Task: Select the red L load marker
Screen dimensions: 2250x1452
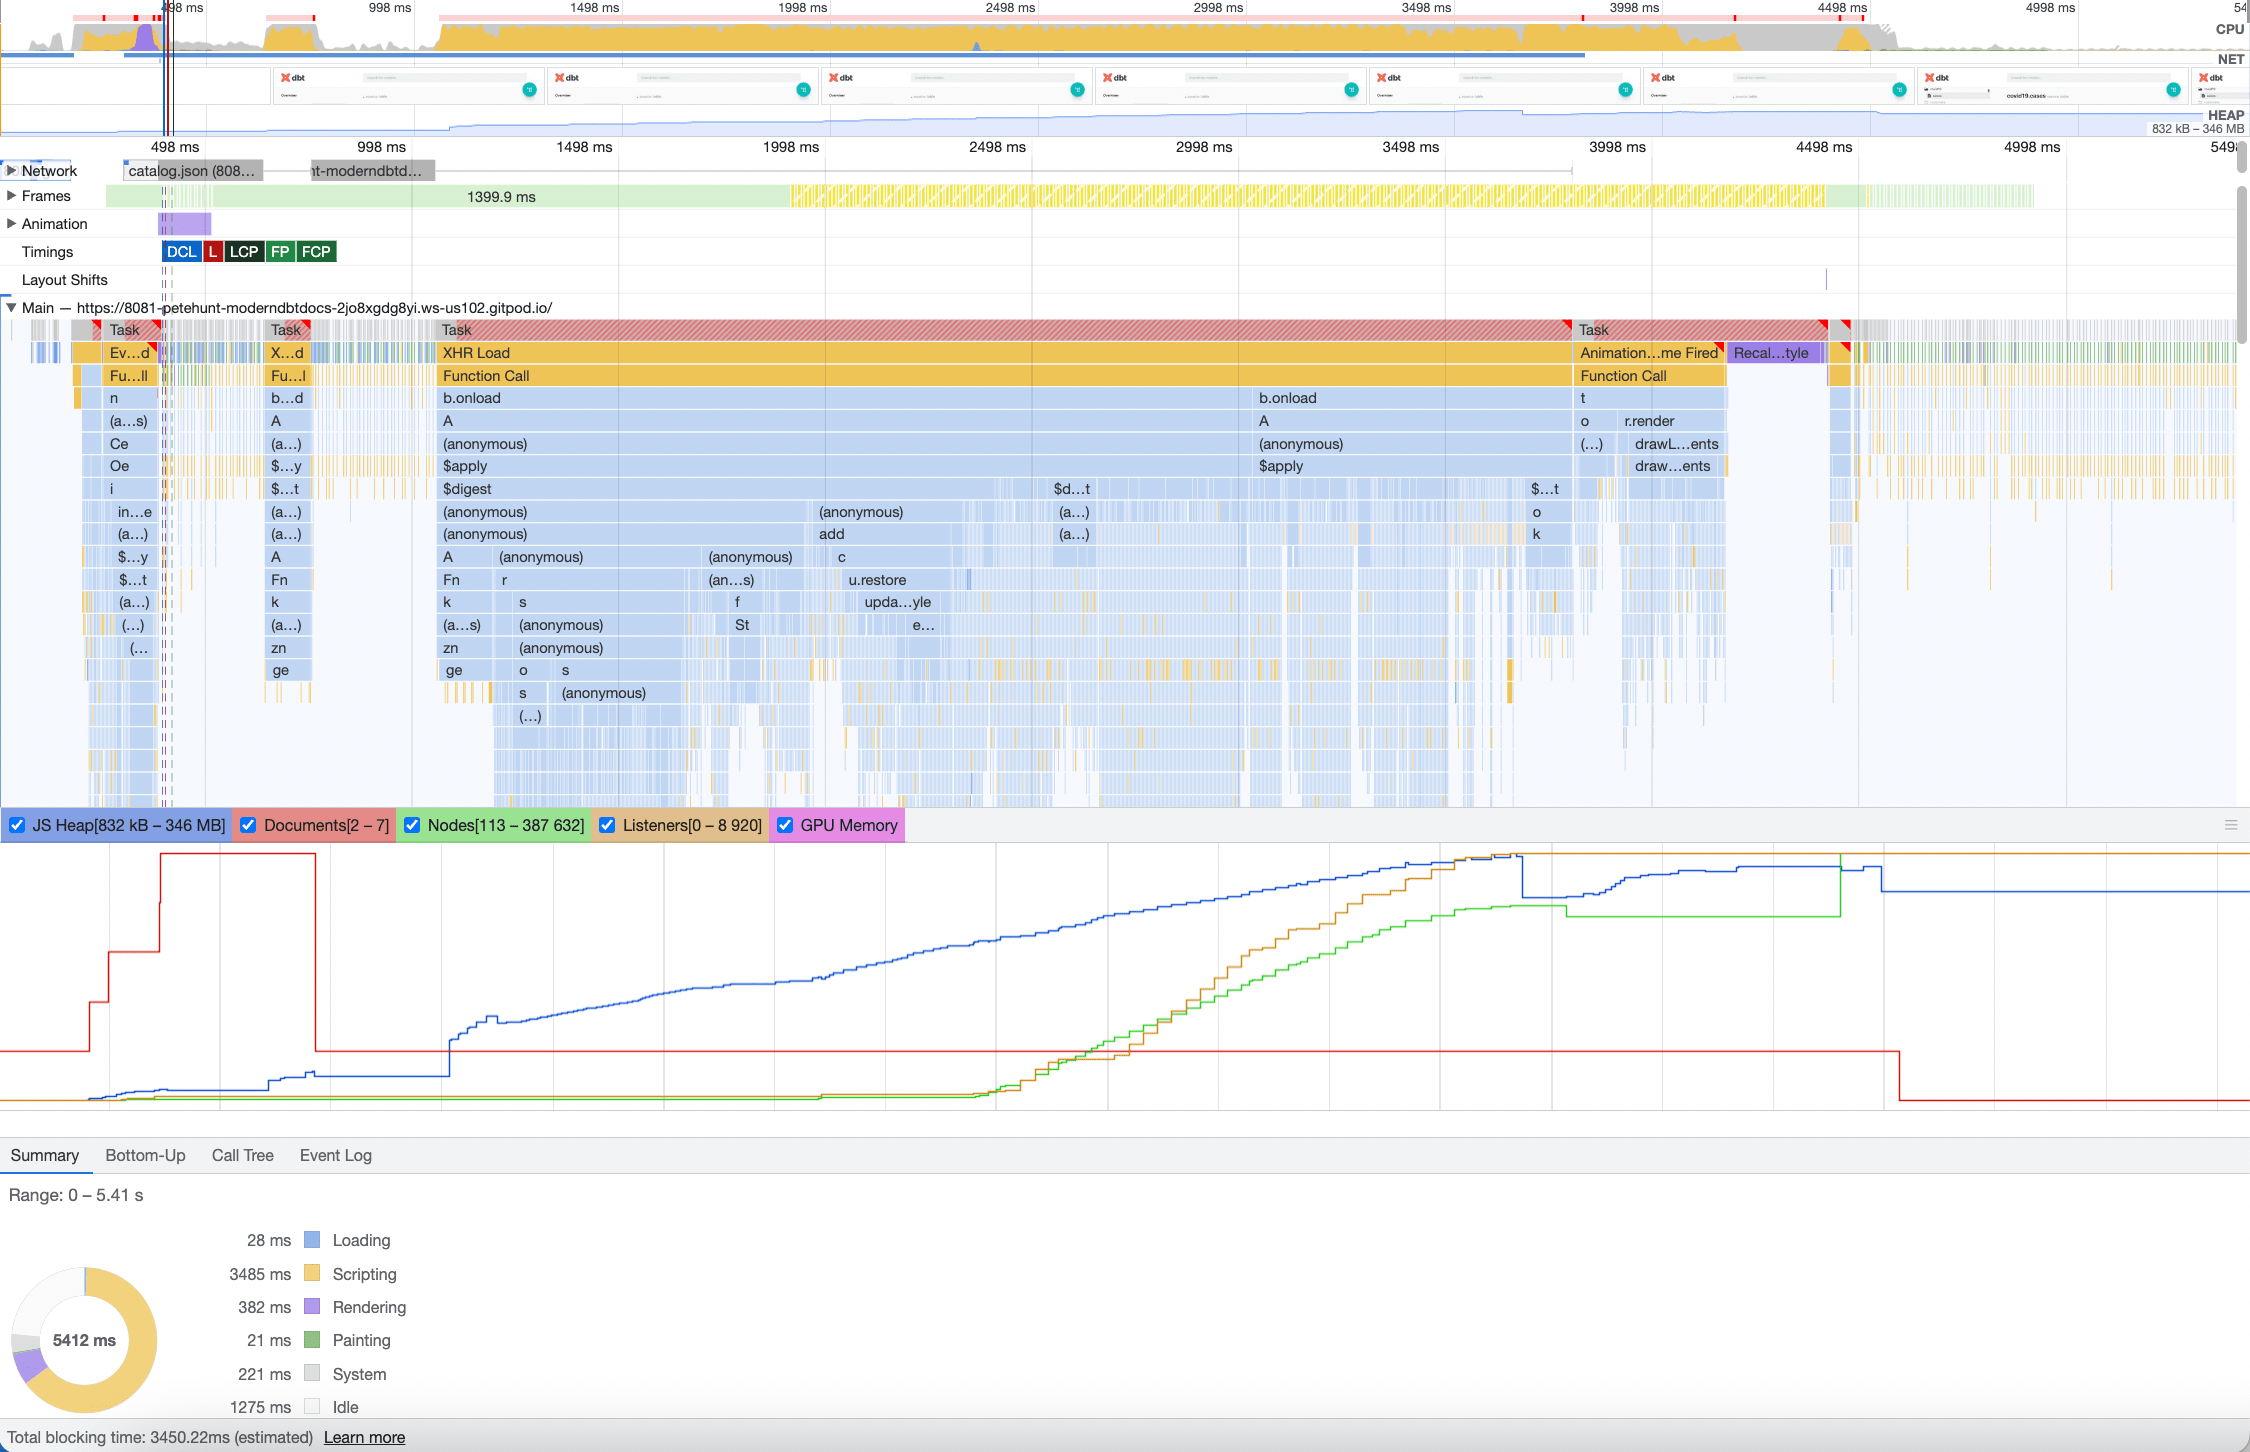Action: [213, 252]
